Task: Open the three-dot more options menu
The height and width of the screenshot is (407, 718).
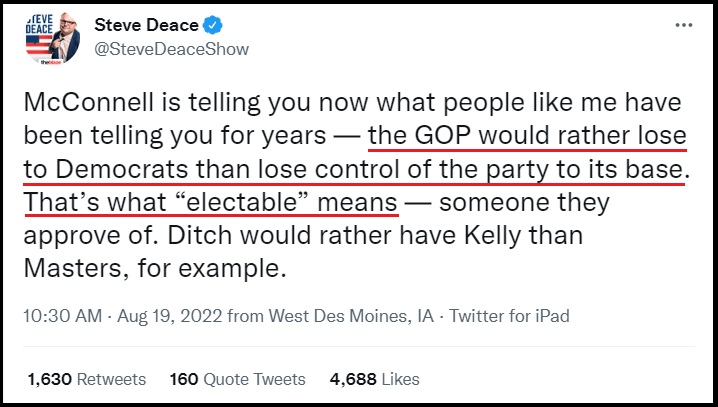Action: pyautogui.click(x=682, y=24)
